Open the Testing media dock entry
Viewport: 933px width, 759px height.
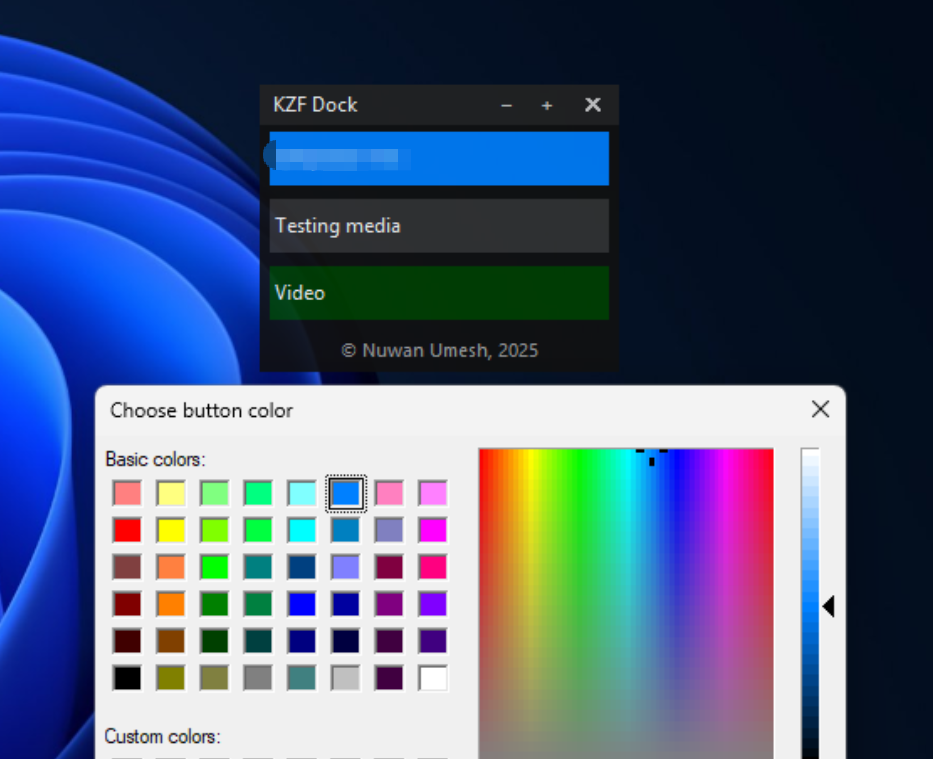click(439, 226)
